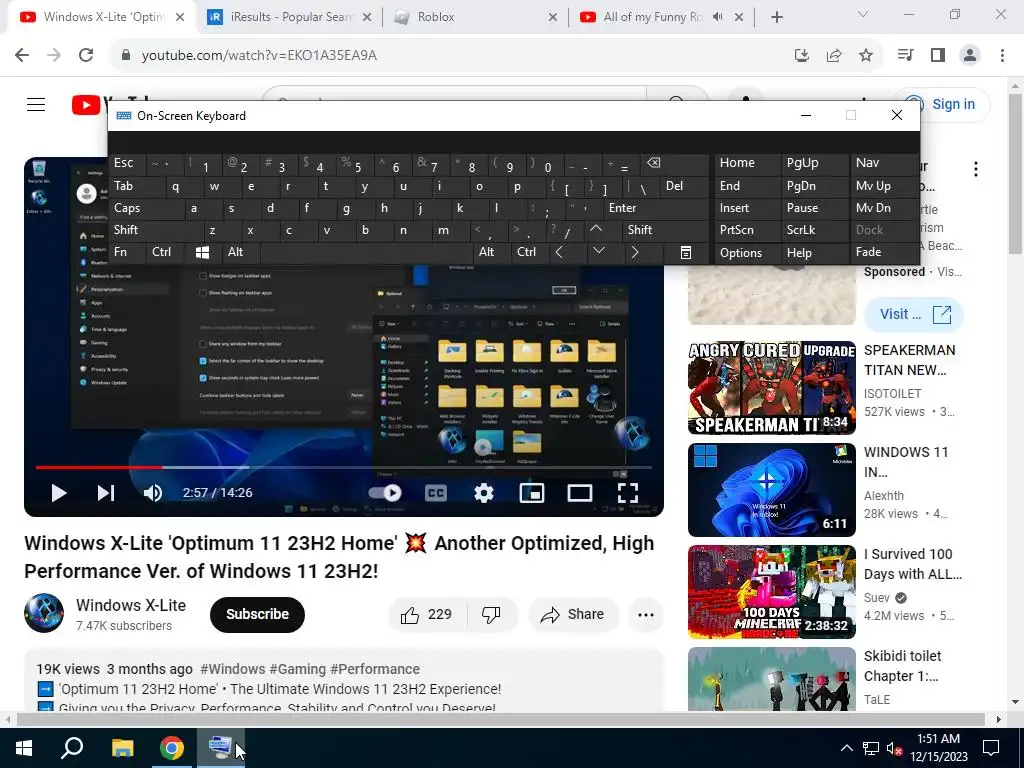Screen dimensions: 1024x768
Task: Mute the audio-playing tab speaker icon
Action: 718,17
